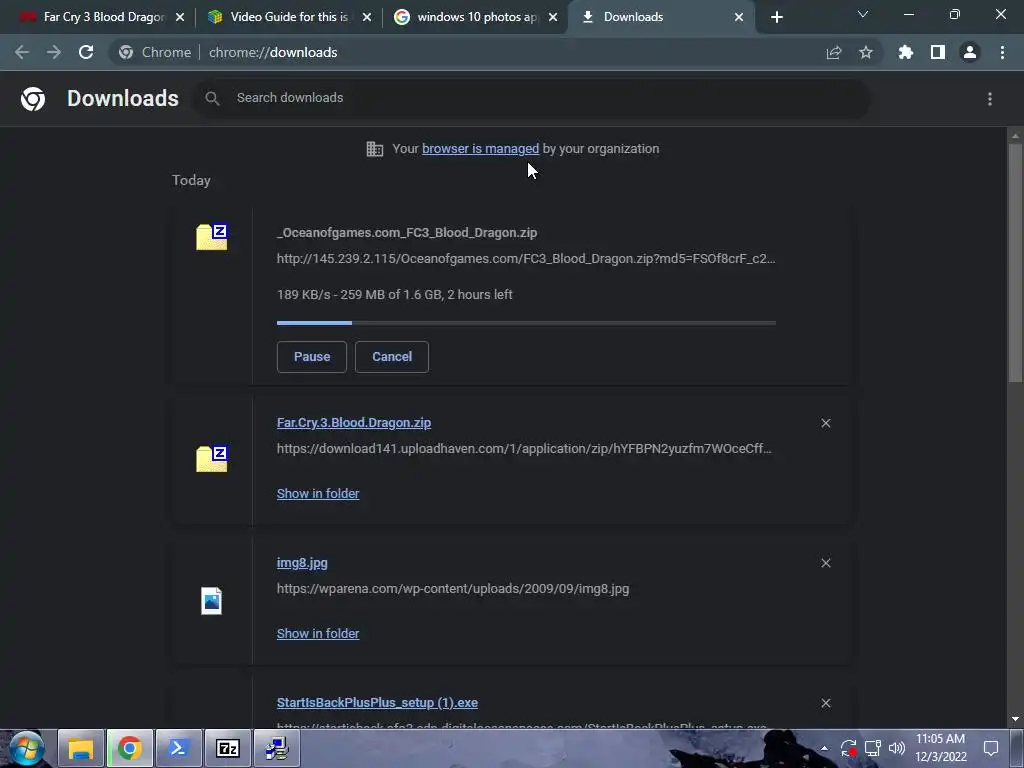Click the Chrome taskbar icon
Viewport: 1024px width, 768px height.
pos(130,748)
